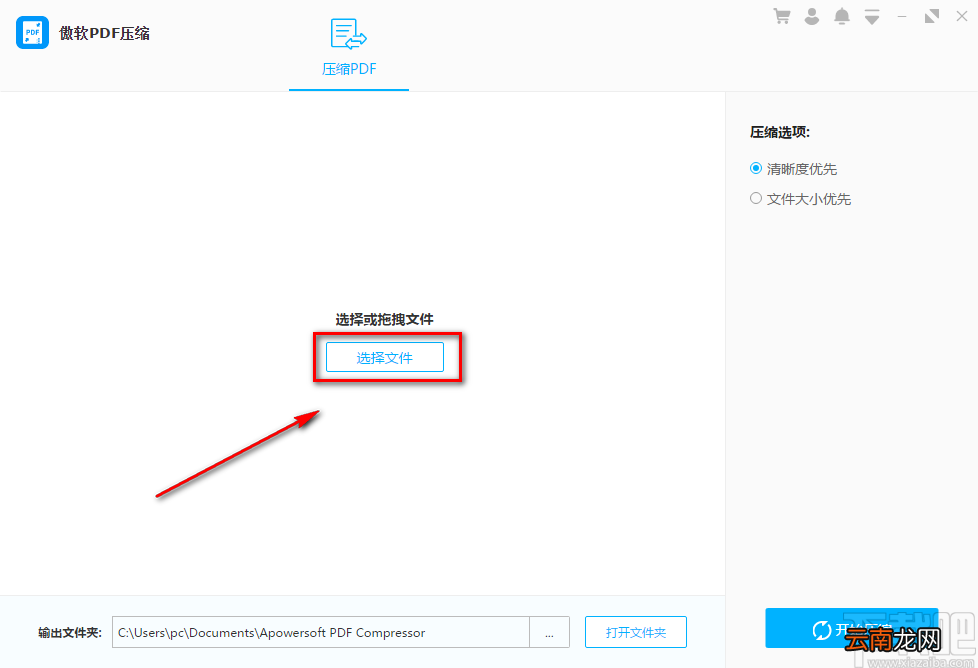The image size is (978, 668).
Task: Click the 选择文件 button
Action: [x=385, y=357]
